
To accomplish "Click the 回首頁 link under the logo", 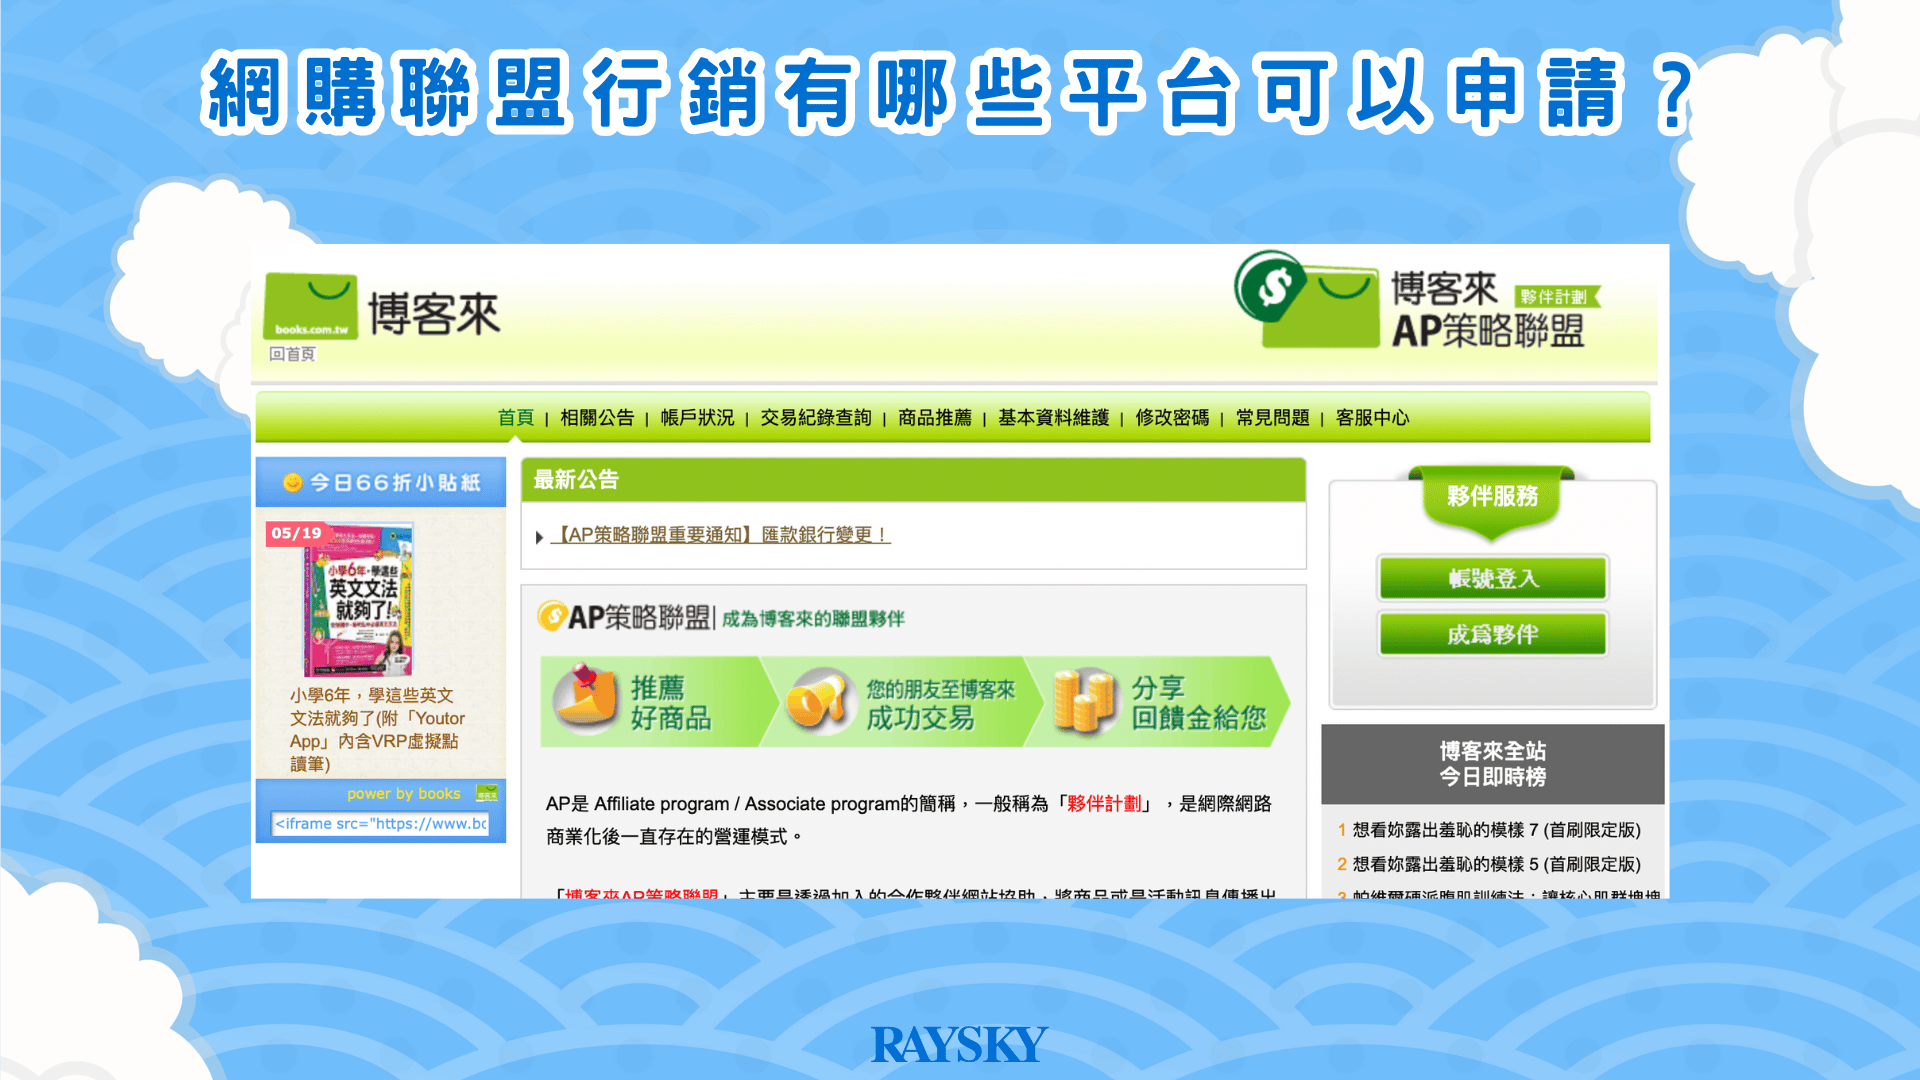I will point(292,354).
